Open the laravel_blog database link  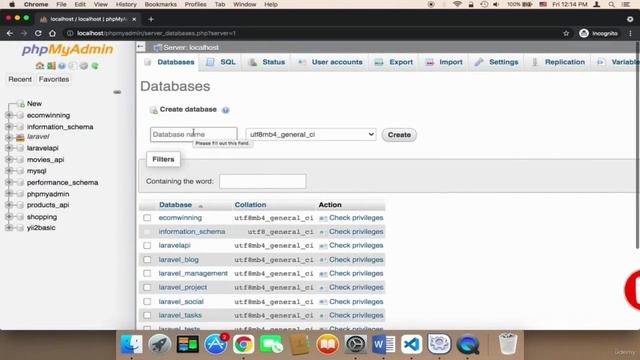[x=179, y=260]
